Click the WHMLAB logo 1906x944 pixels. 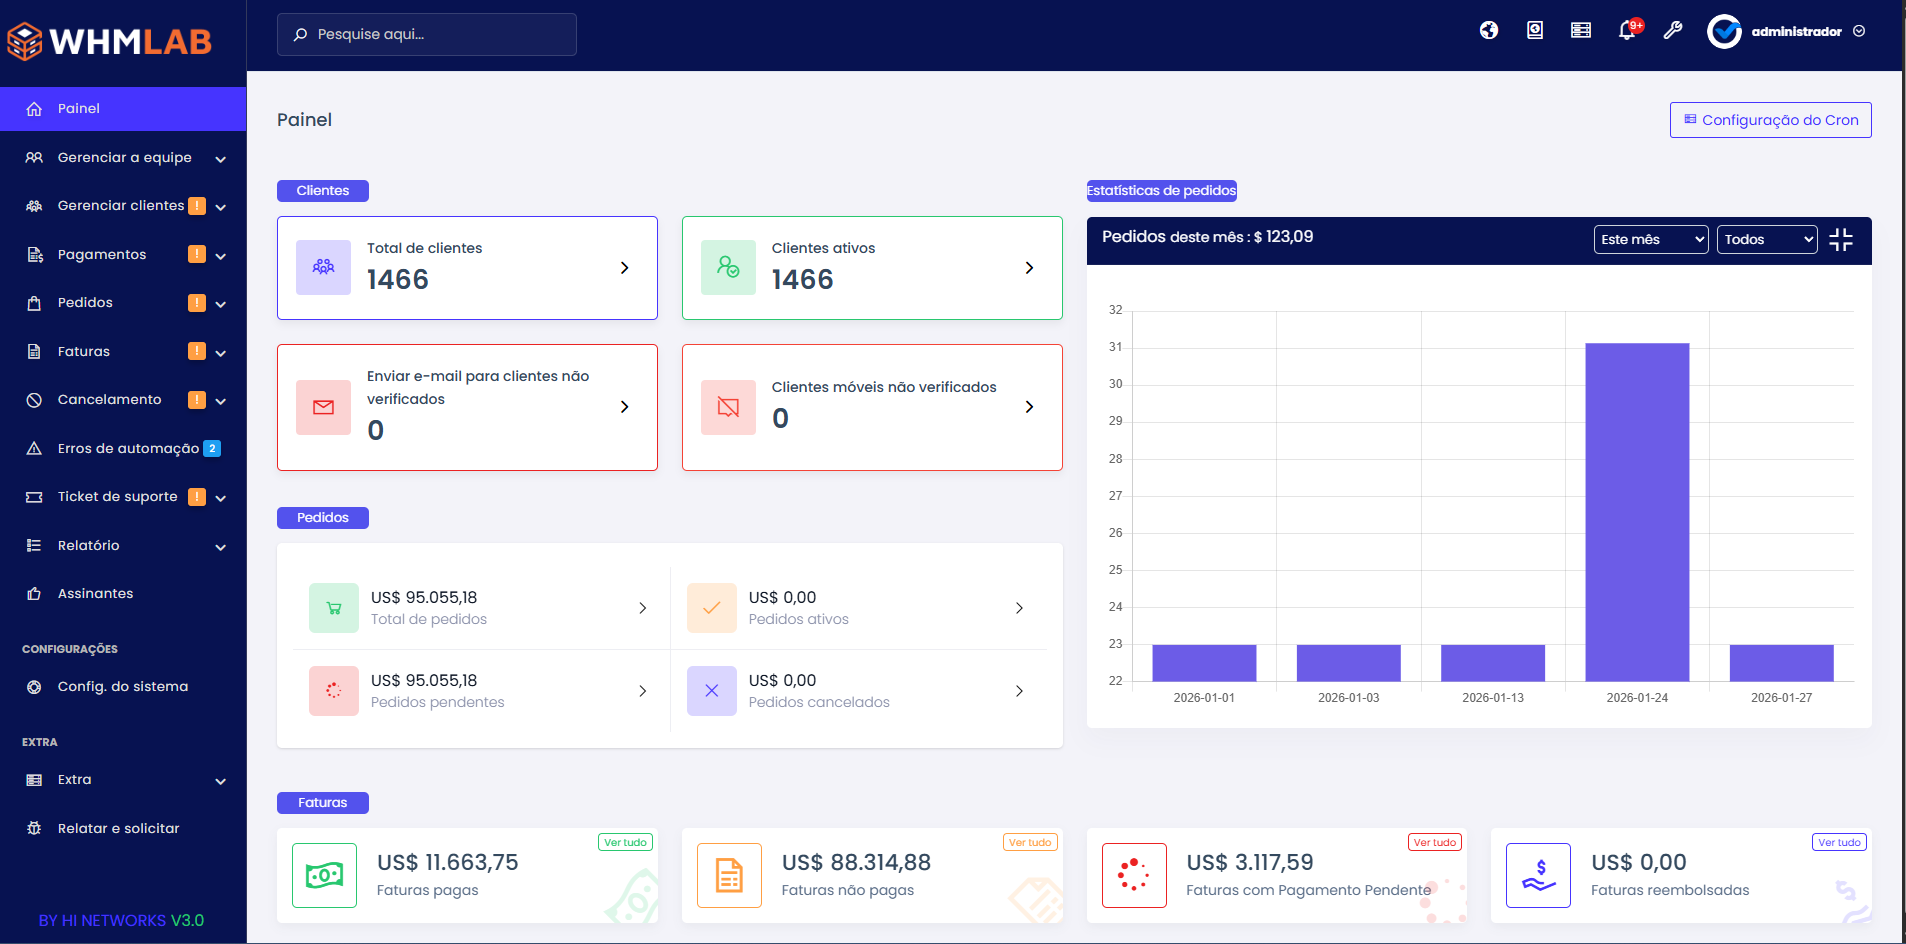pos(110,41)
